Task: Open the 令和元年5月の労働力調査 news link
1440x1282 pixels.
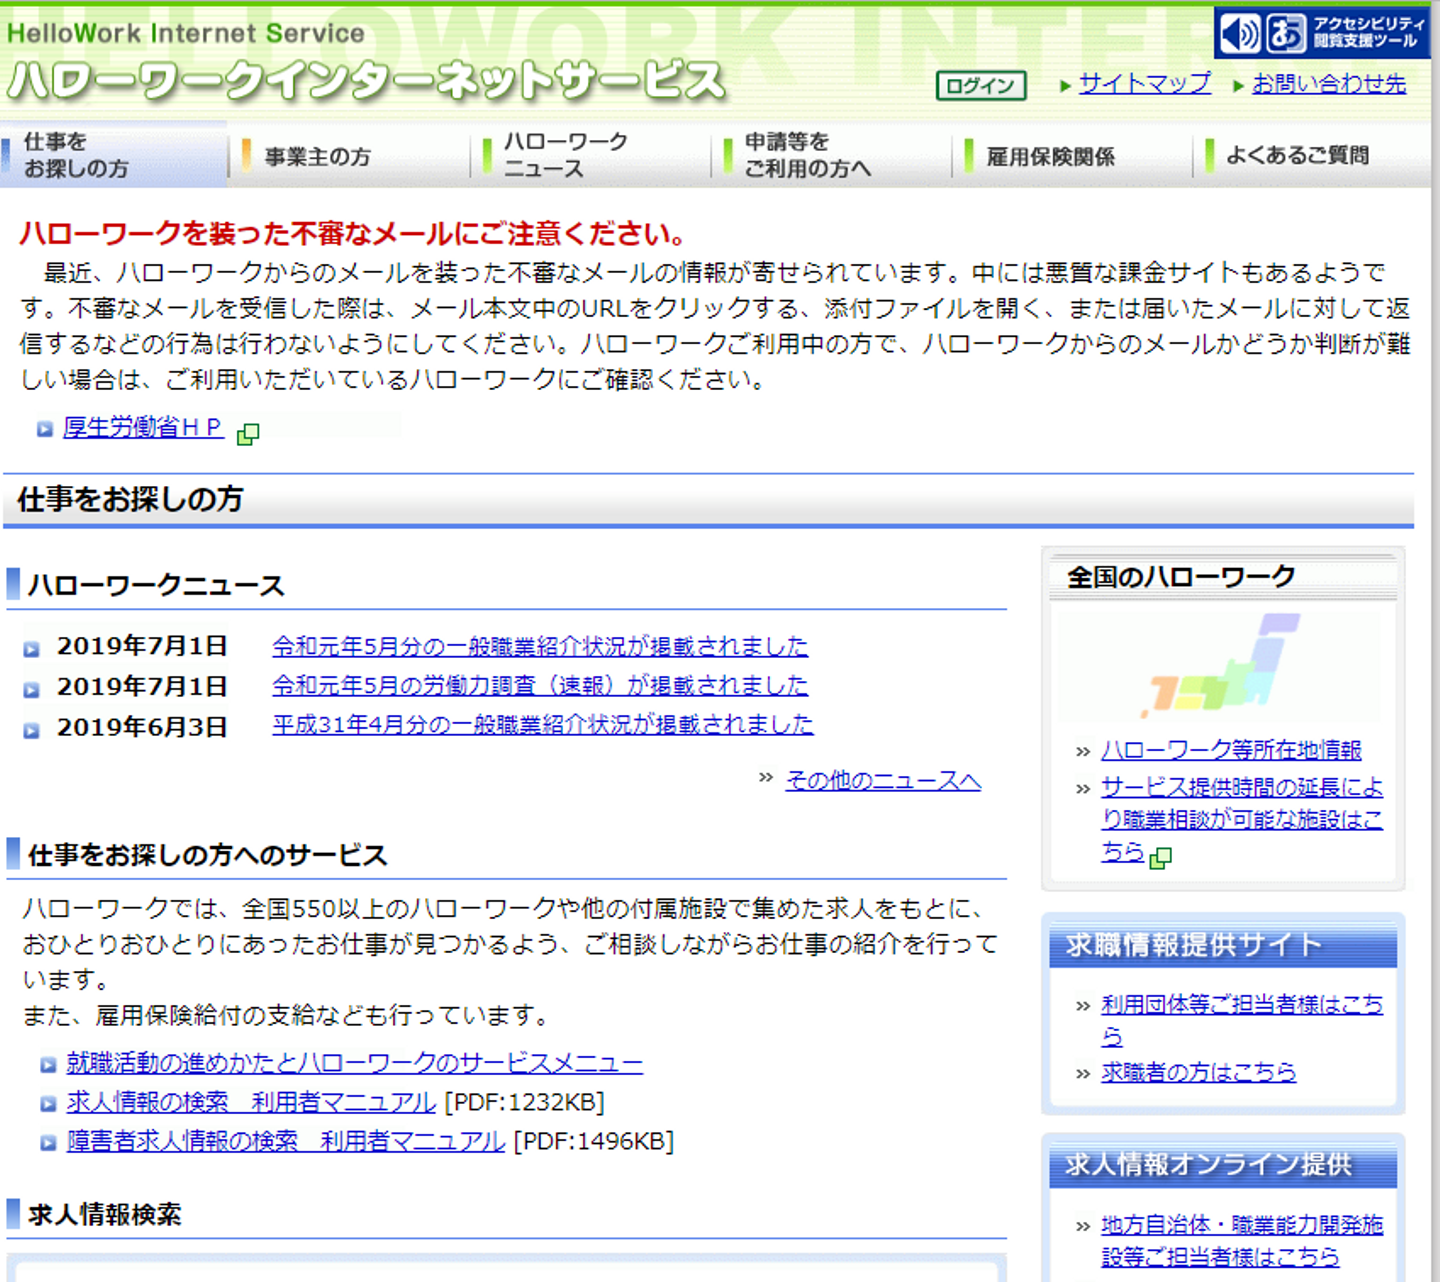Action: point(540,686)
